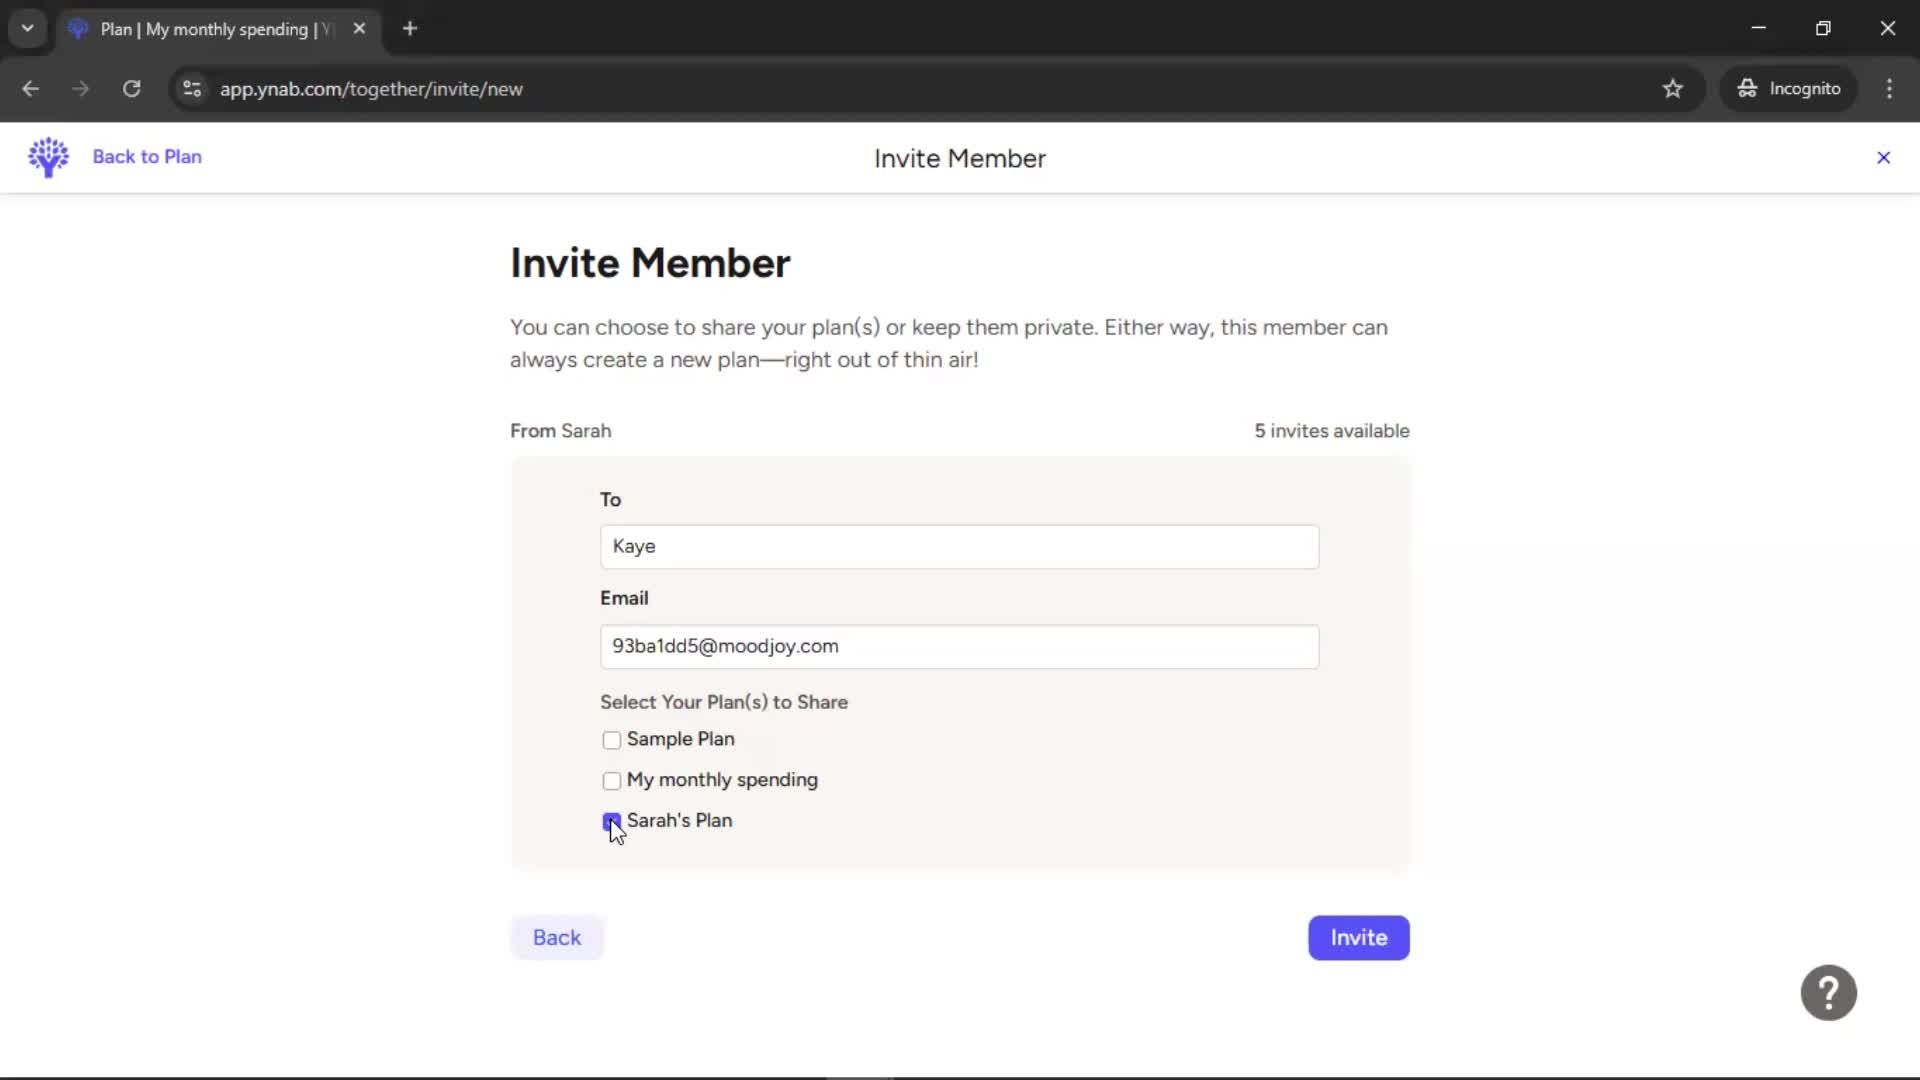Click into the Email input field

coord(959,647)
